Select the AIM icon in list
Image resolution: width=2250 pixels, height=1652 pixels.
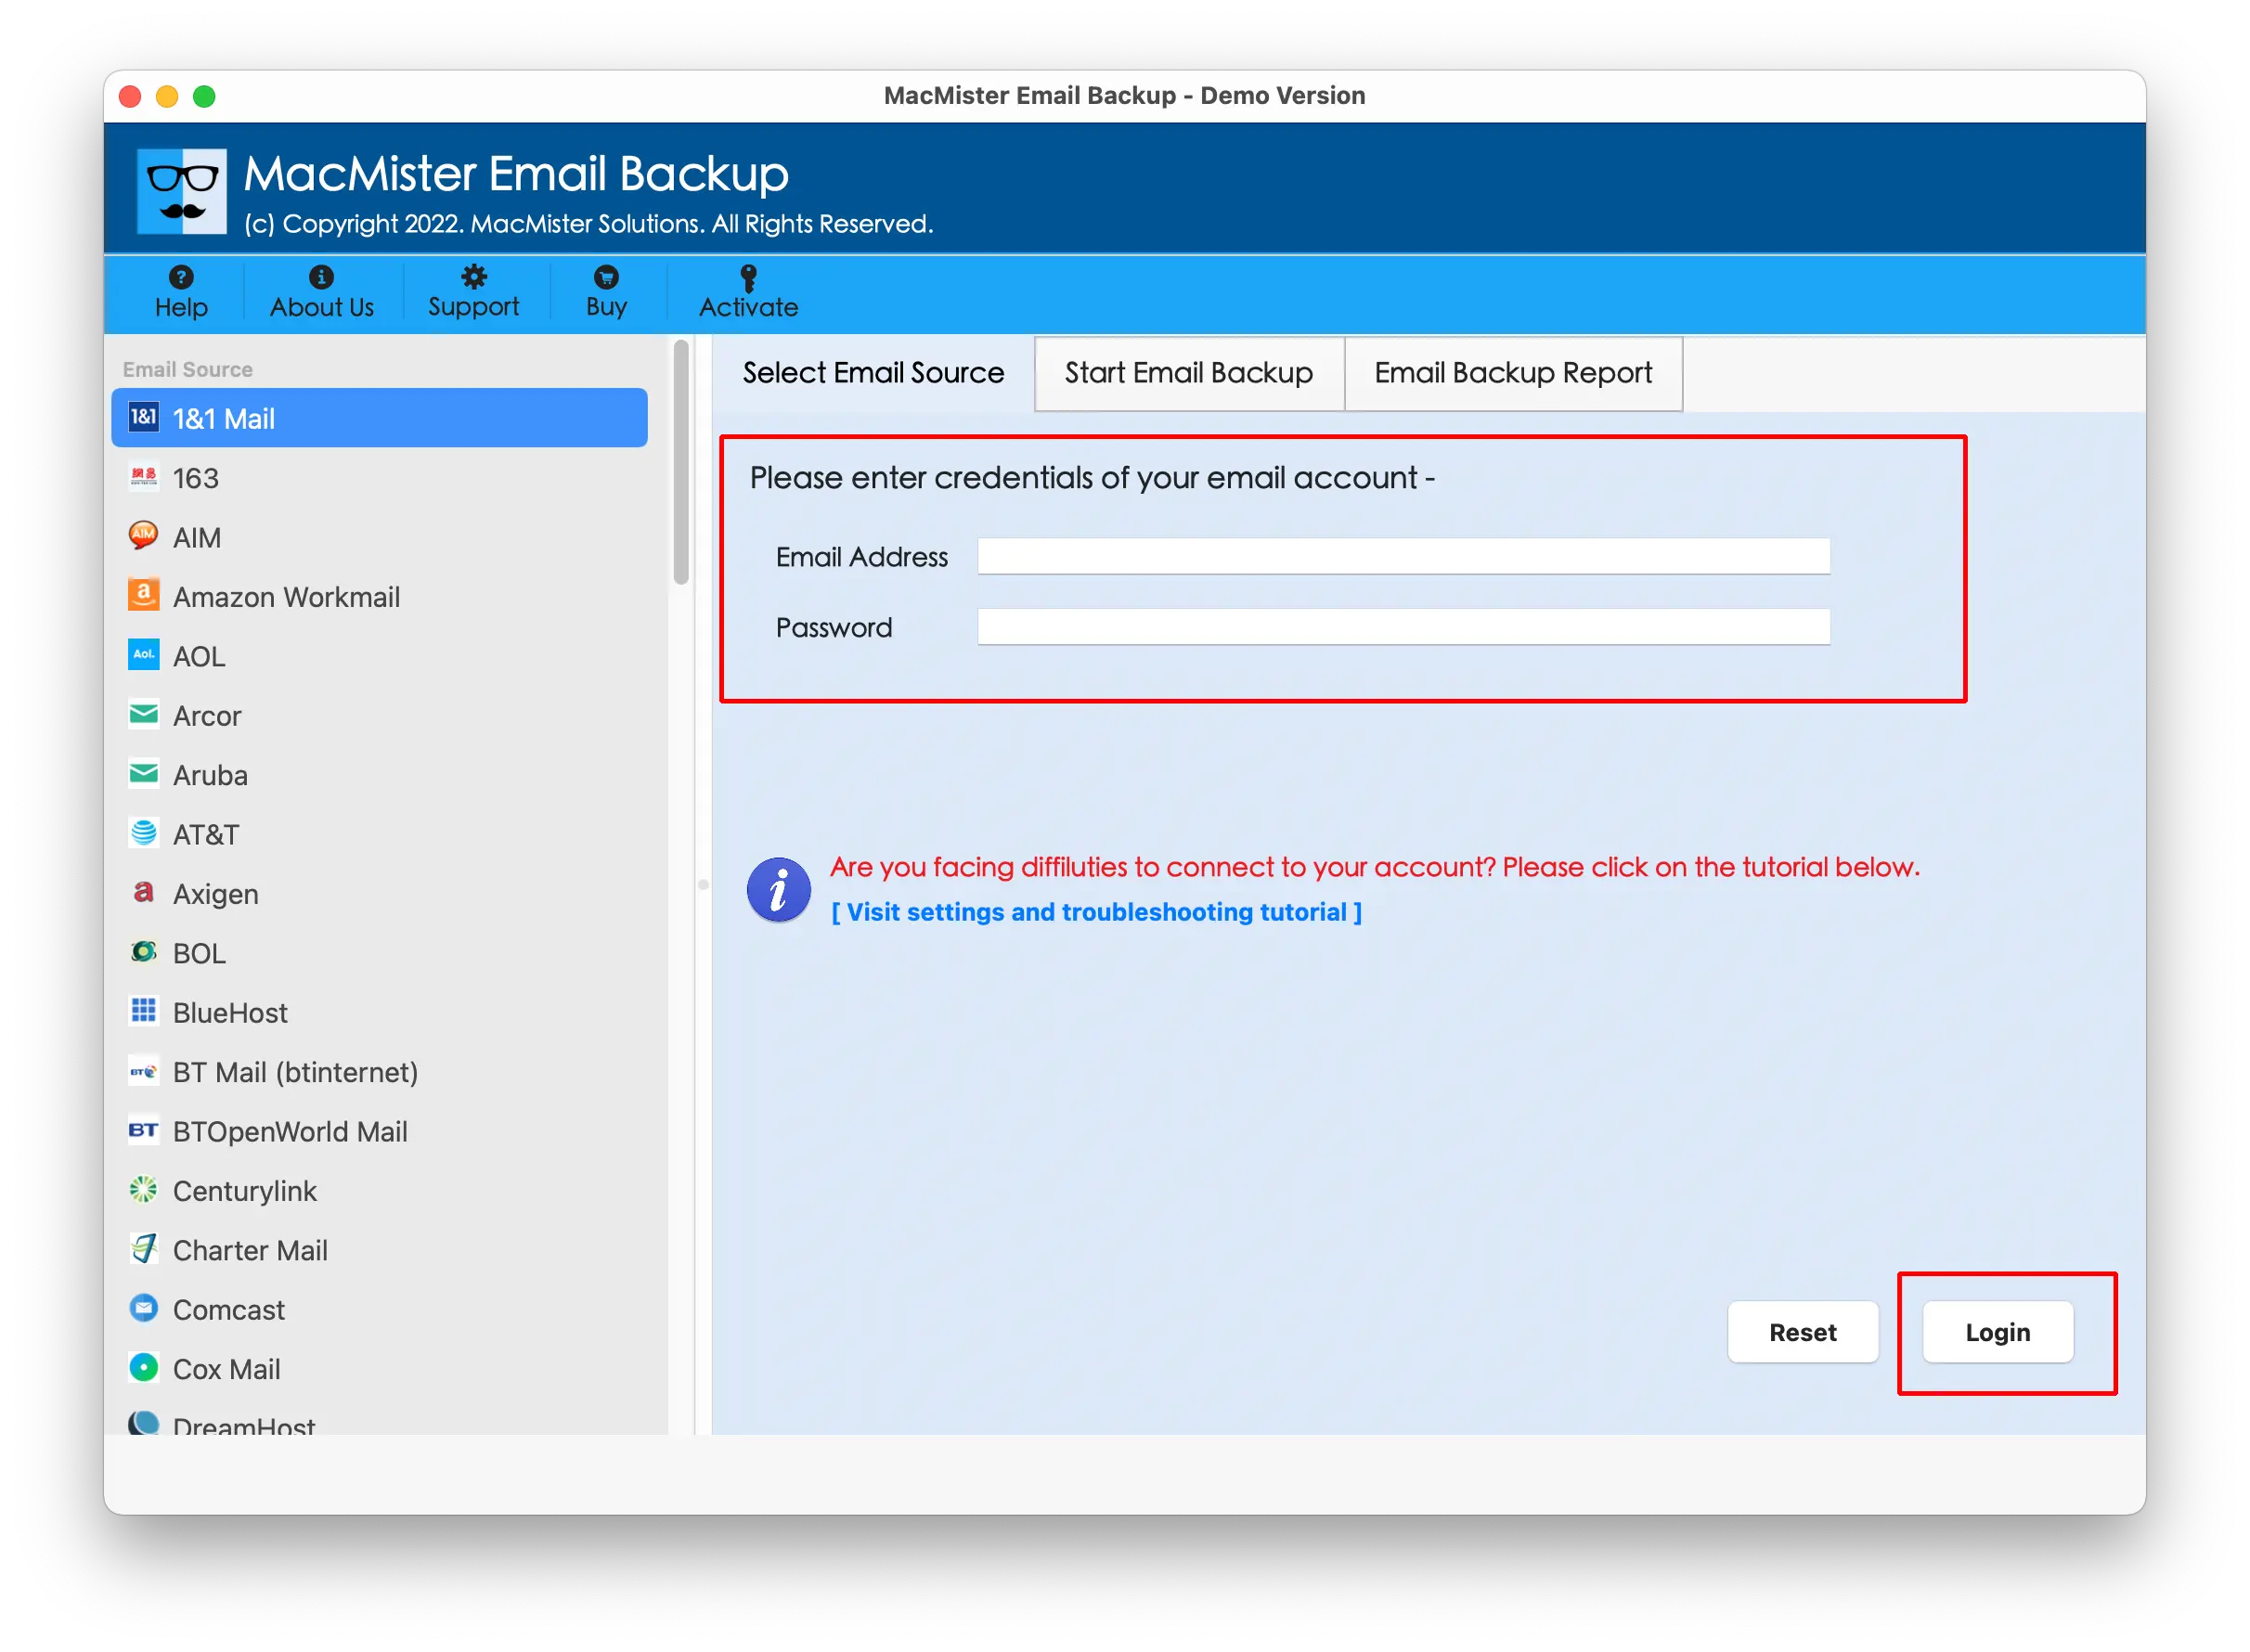point(143,536)
